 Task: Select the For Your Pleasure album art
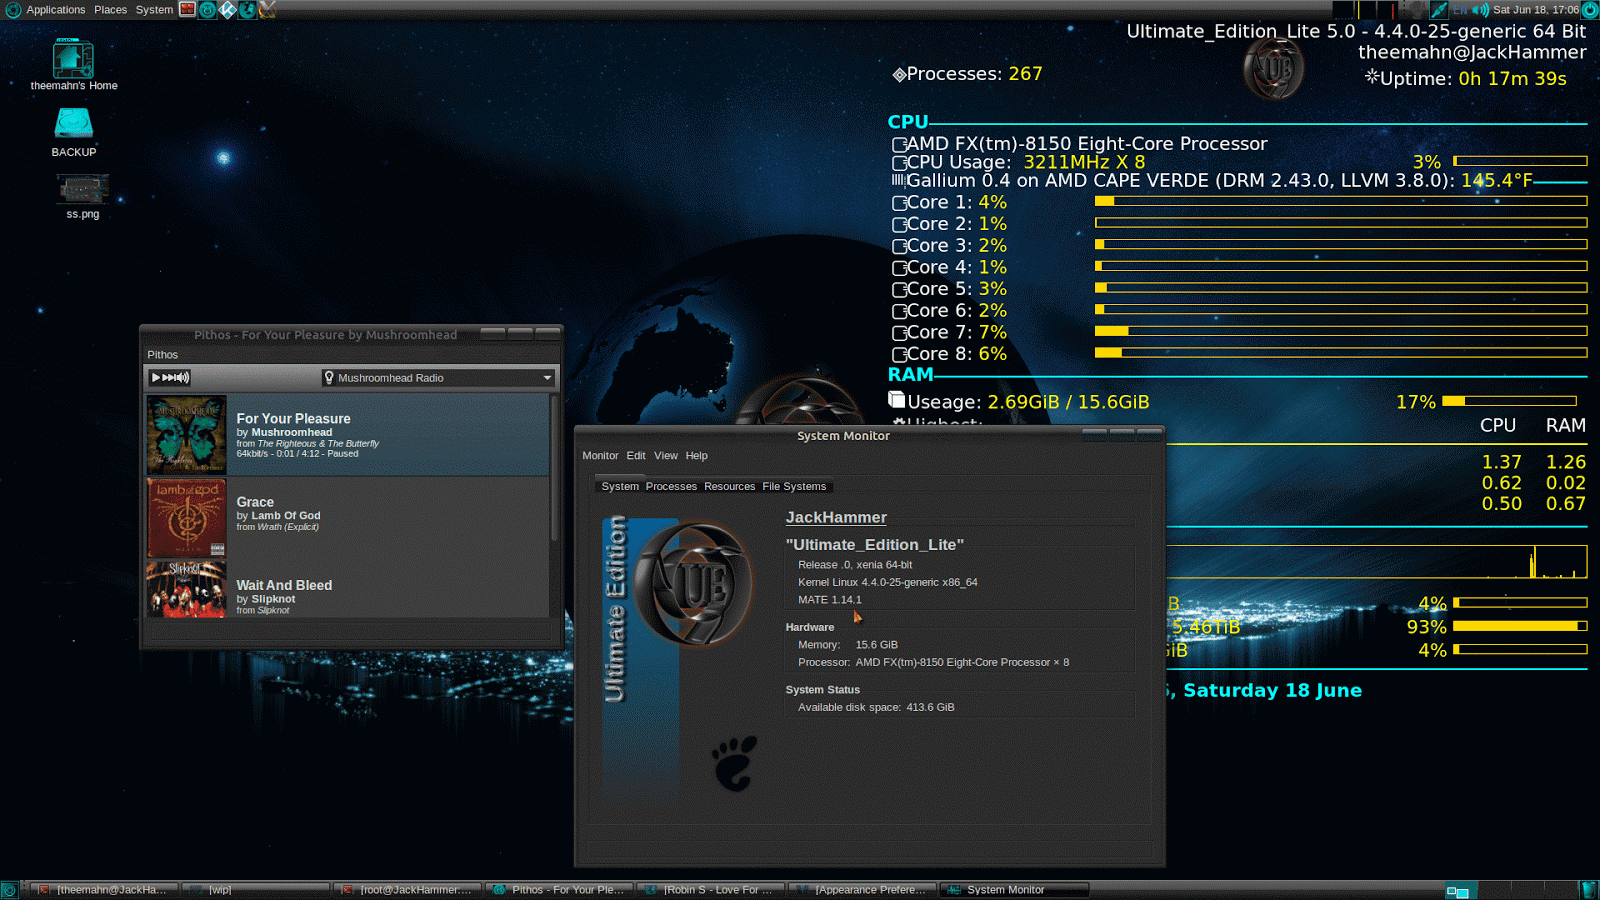pyautogui.click(x=187, y=435)
